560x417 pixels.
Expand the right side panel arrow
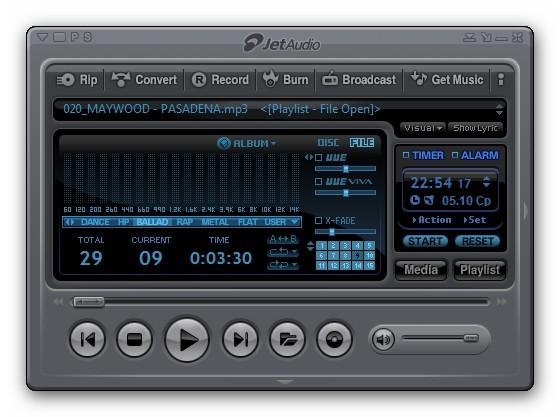525,211
